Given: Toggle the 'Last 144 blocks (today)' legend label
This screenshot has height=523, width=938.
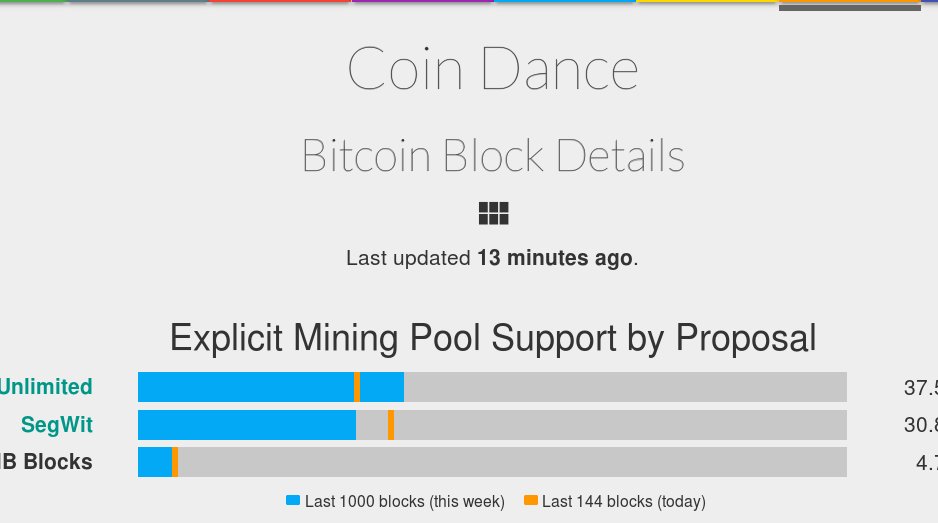Looking at the screenshot, I should [x=623, y=501].
